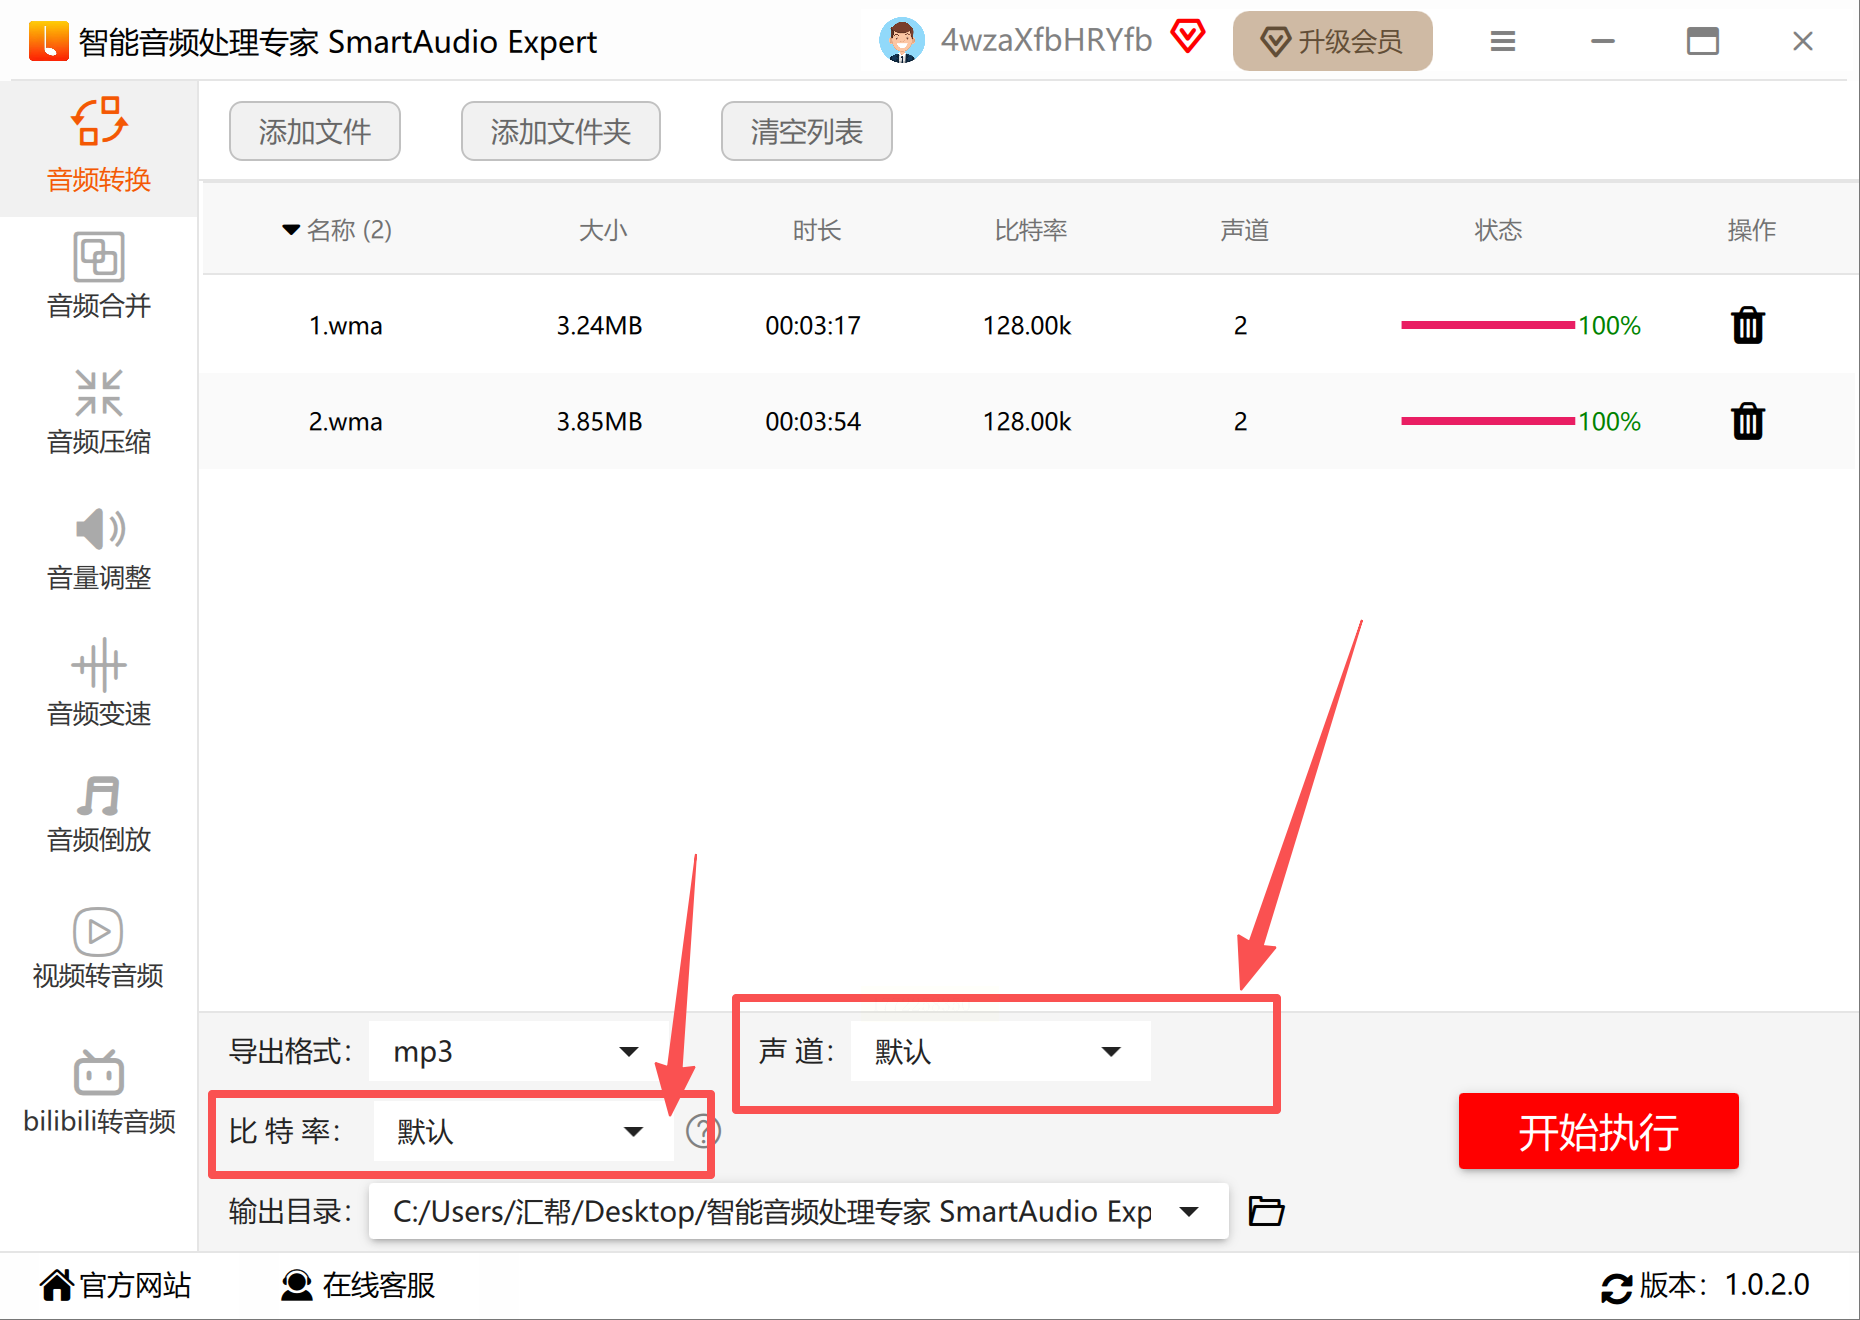Maximize the SmartAudio Expert window

tap(1702, 41)
